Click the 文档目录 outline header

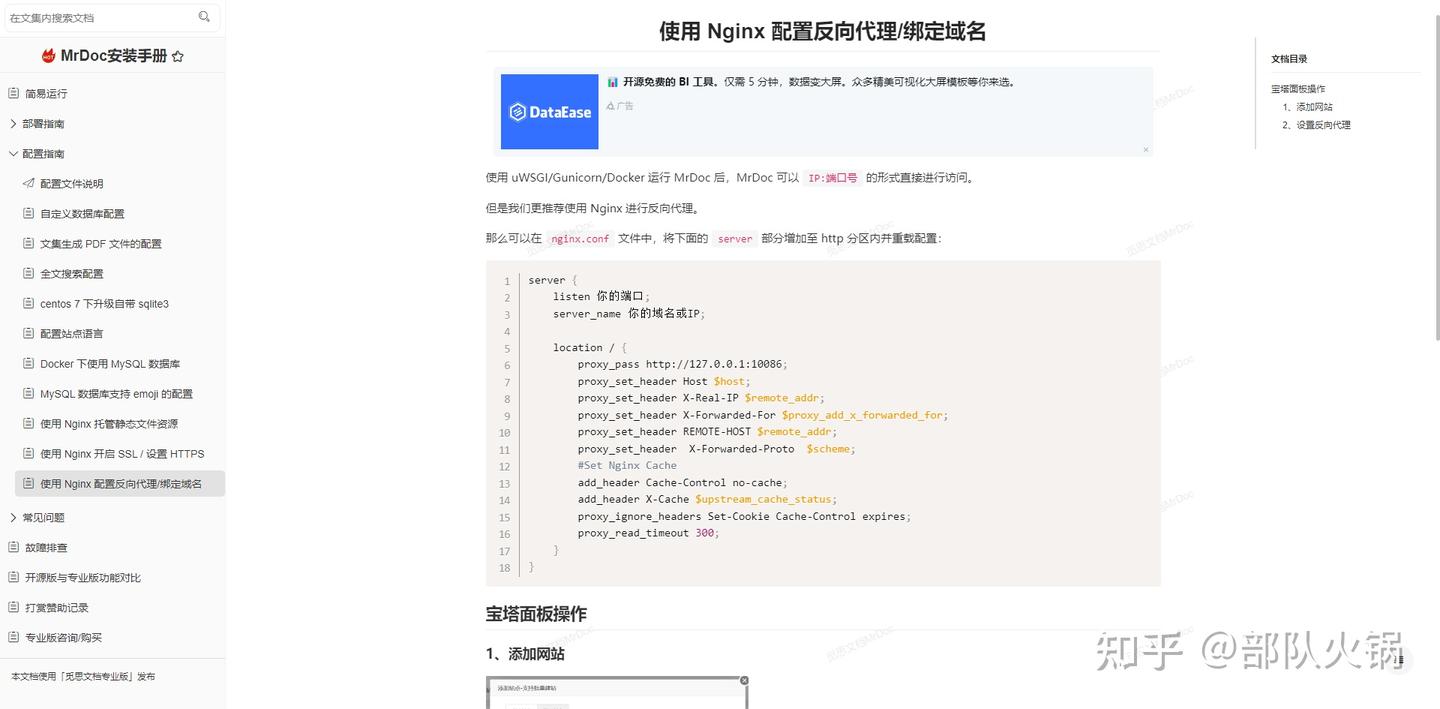1289,59
